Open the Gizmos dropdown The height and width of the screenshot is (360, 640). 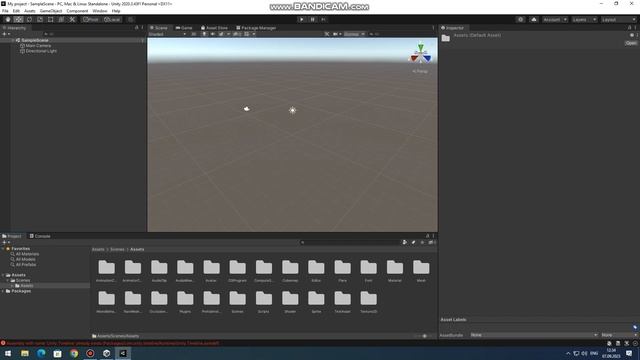pyautogui.click(x=354, y=34)
